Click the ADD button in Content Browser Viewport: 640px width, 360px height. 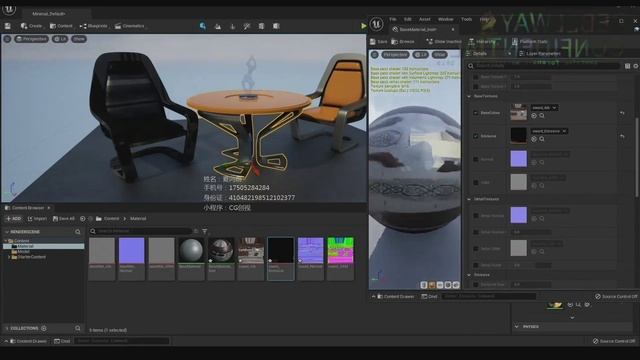[13, 219]
